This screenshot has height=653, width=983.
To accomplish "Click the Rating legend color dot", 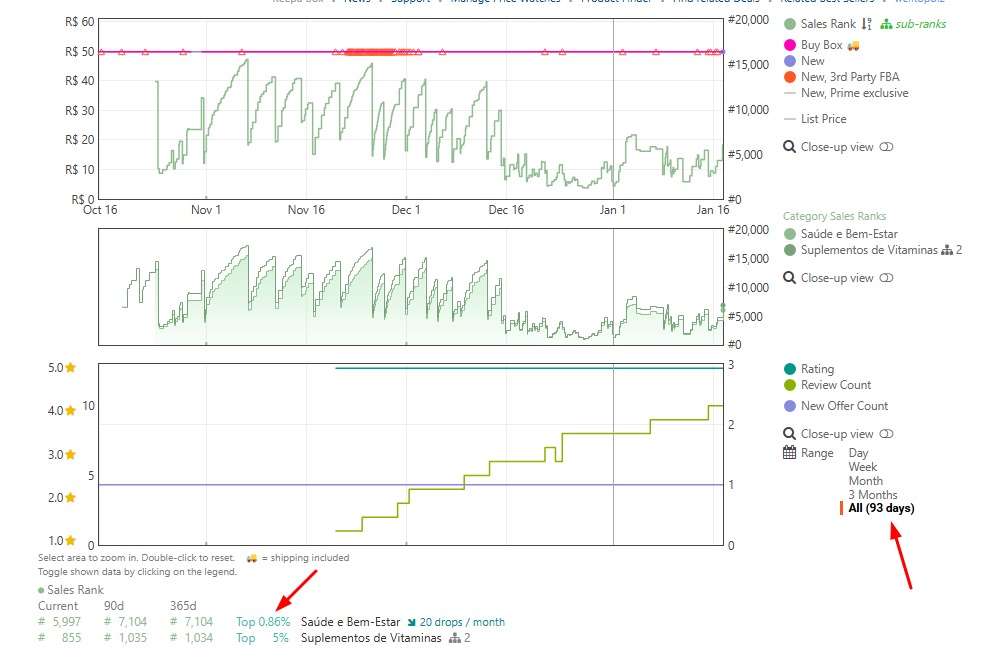I will (x=790, y=369).
